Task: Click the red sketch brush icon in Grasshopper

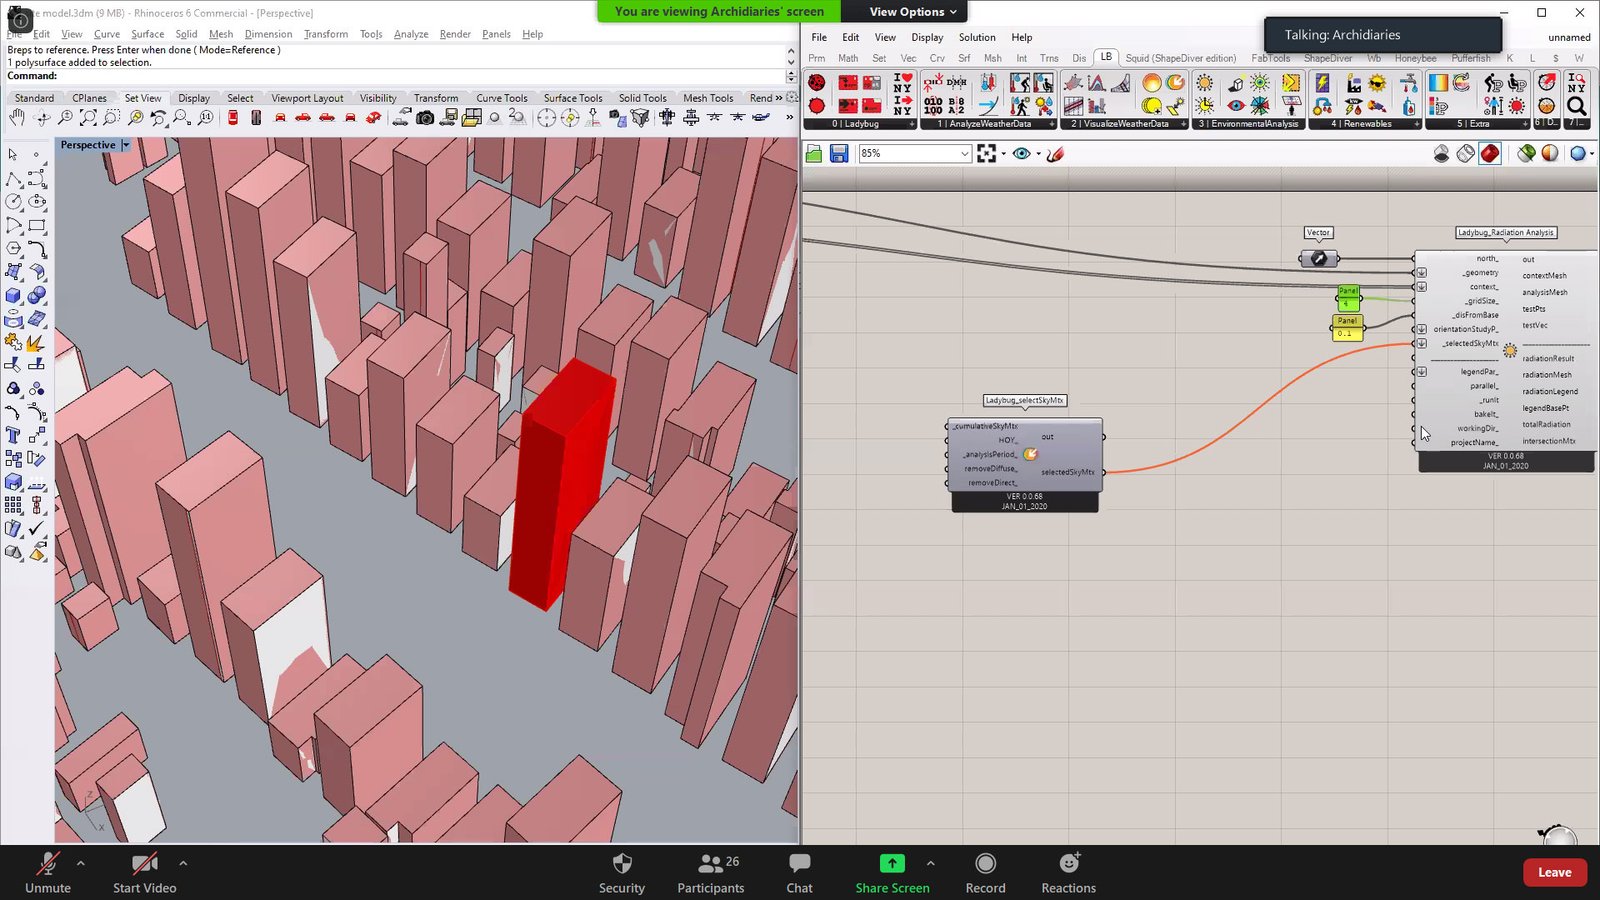Action: pos(1054,154)
